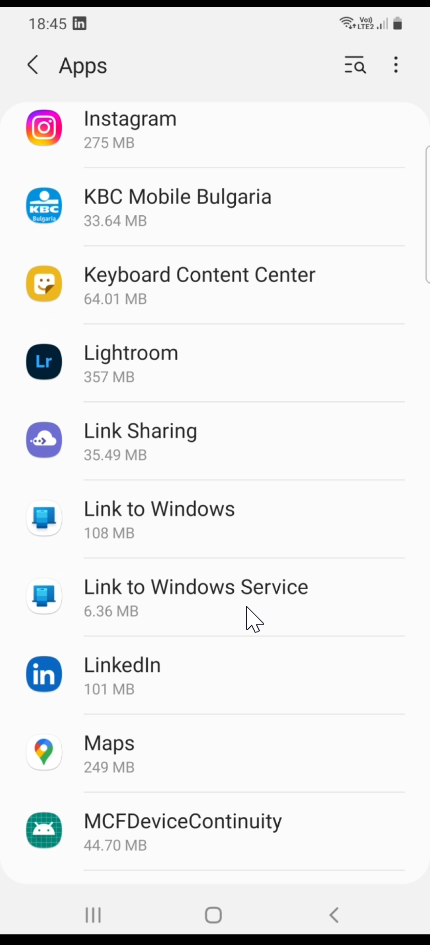
Task: Tap the Lightroom Lr icon
Action: [x=43, y=362]
